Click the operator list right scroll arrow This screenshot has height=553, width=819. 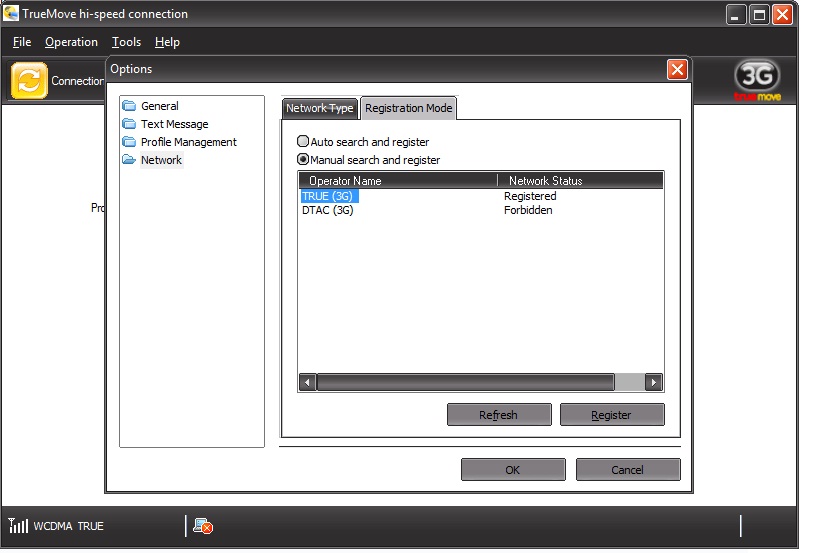pos(654,382)
